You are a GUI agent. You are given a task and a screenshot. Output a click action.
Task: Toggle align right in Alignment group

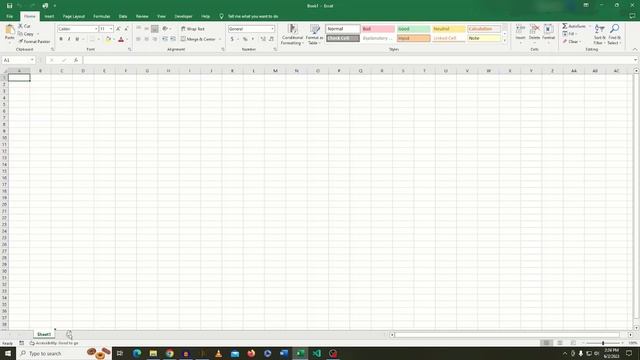pos(155,39)
